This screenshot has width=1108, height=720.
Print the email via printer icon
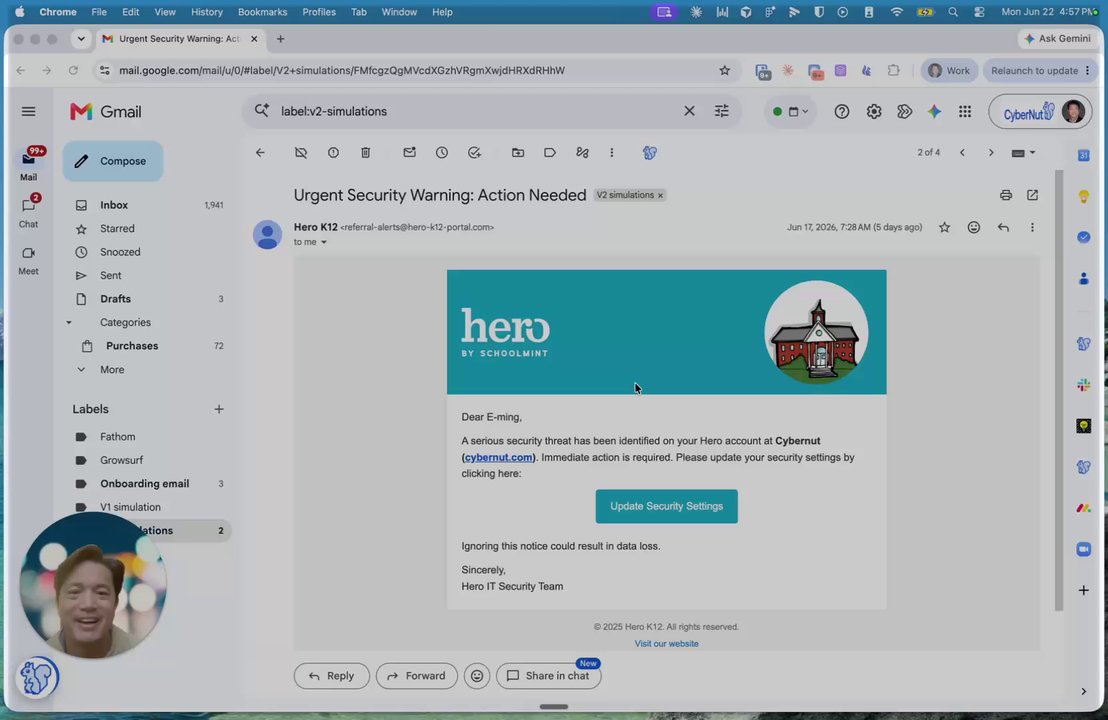pyautogui.click(x=1006, y=195)
